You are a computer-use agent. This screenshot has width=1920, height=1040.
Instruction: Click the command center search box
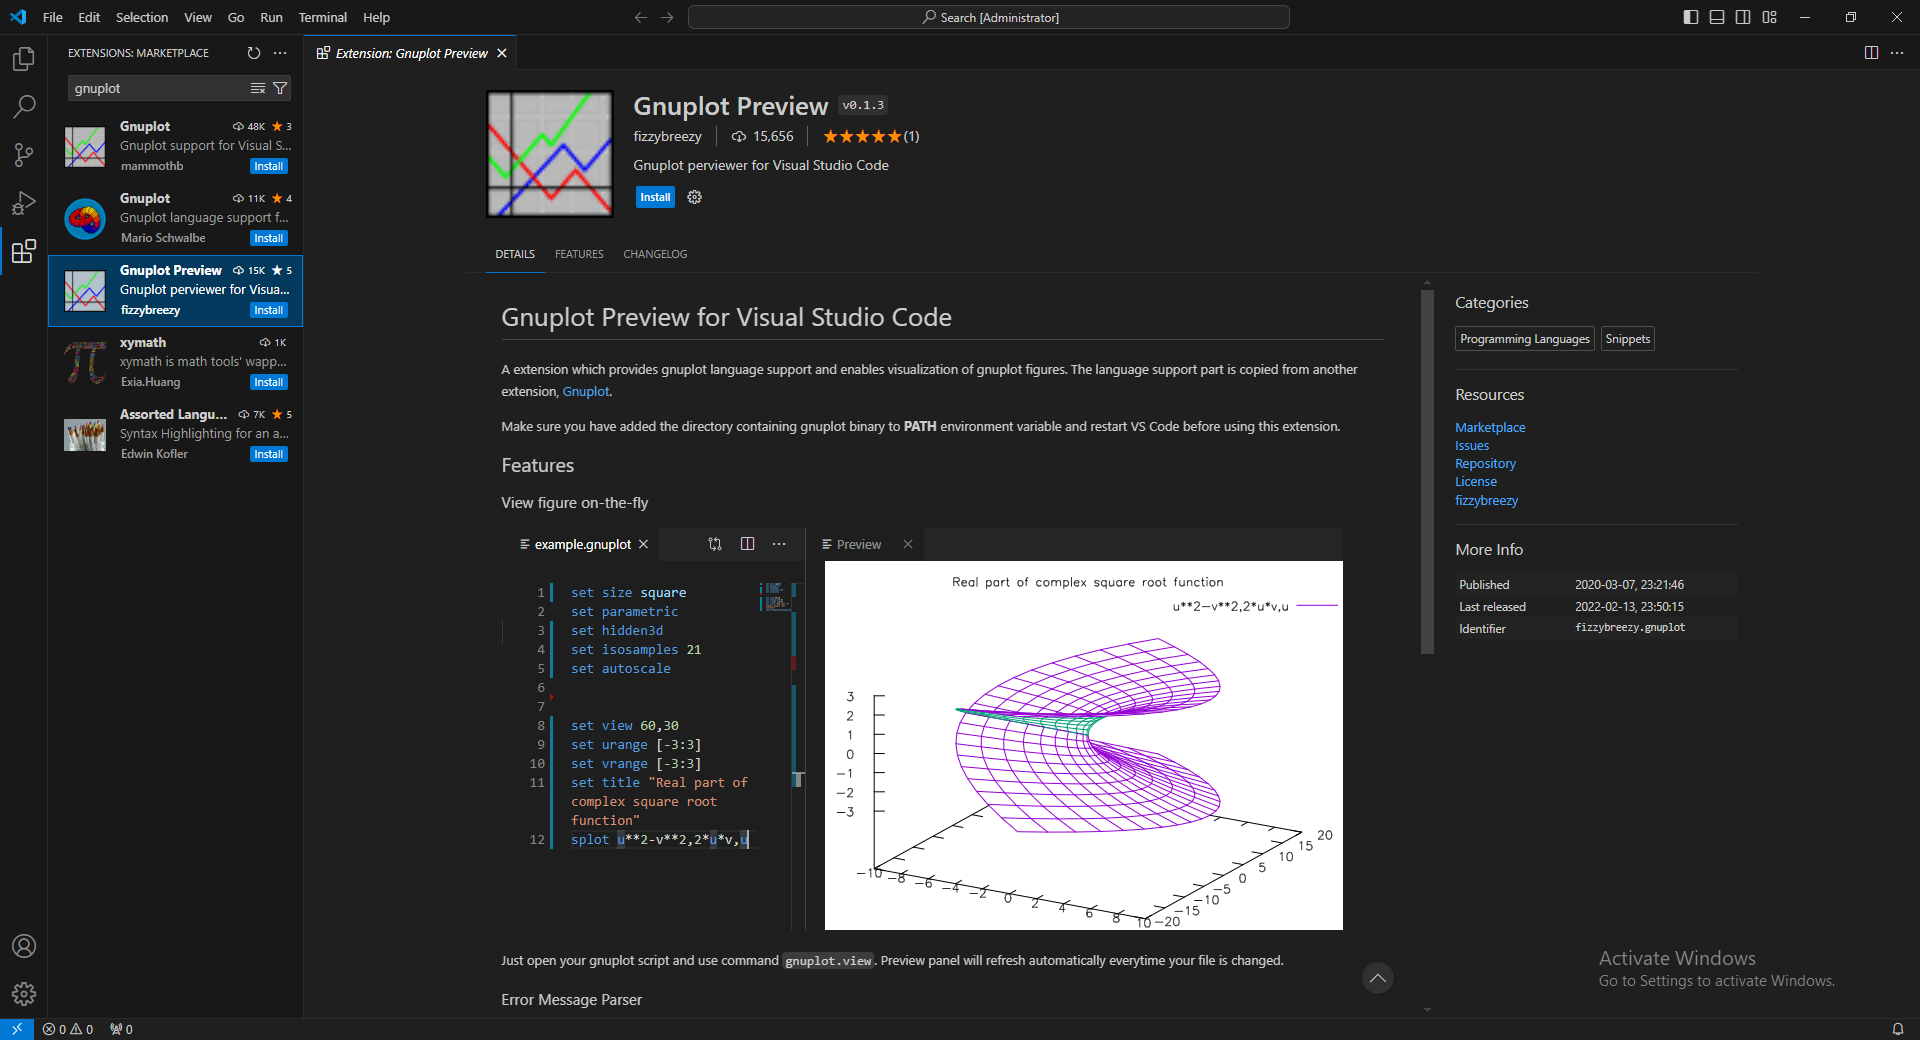(x=989, y=17)
